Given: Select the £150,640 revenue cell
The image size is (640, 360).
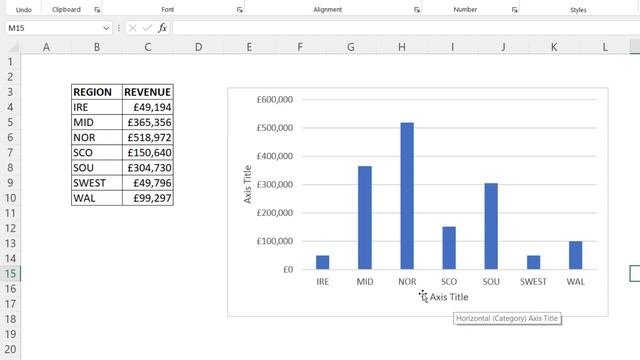Looking at the screenshot, I should click(x=148, y=153).
